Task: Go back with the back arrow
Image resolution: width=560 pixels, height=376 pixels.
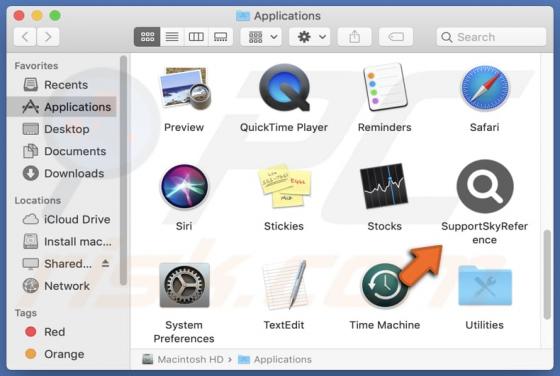Action: coord(25,37)
